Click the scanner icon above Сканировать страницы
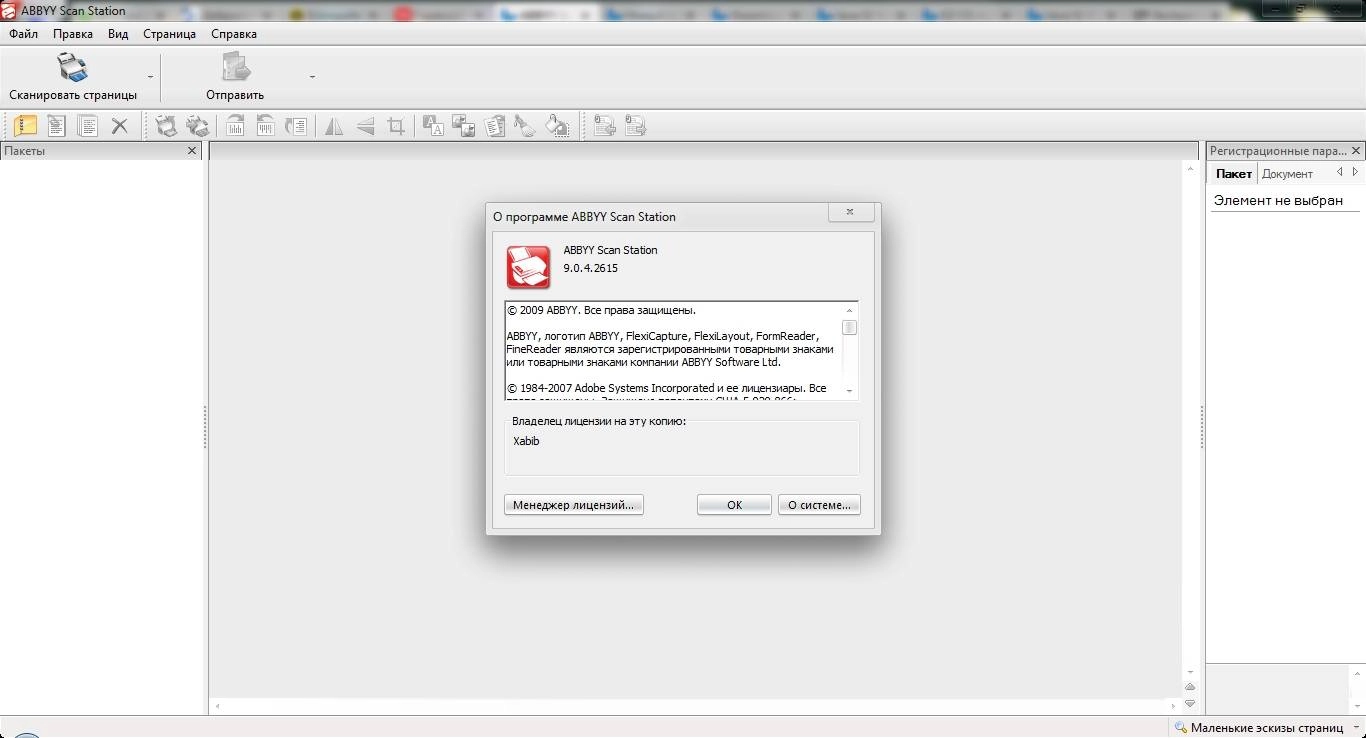 point(72,68)
